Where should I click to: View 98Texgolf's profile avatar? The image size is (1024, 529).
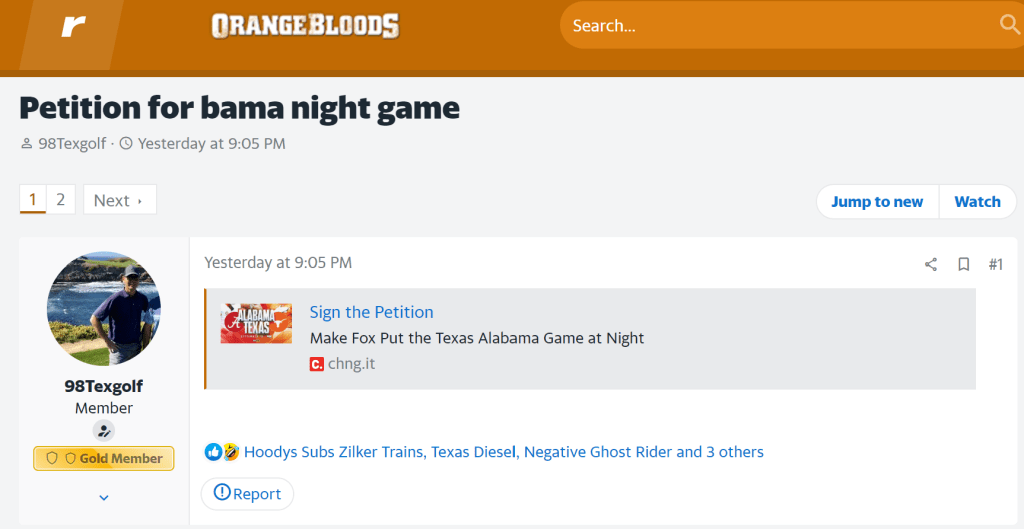click(104, 308)
